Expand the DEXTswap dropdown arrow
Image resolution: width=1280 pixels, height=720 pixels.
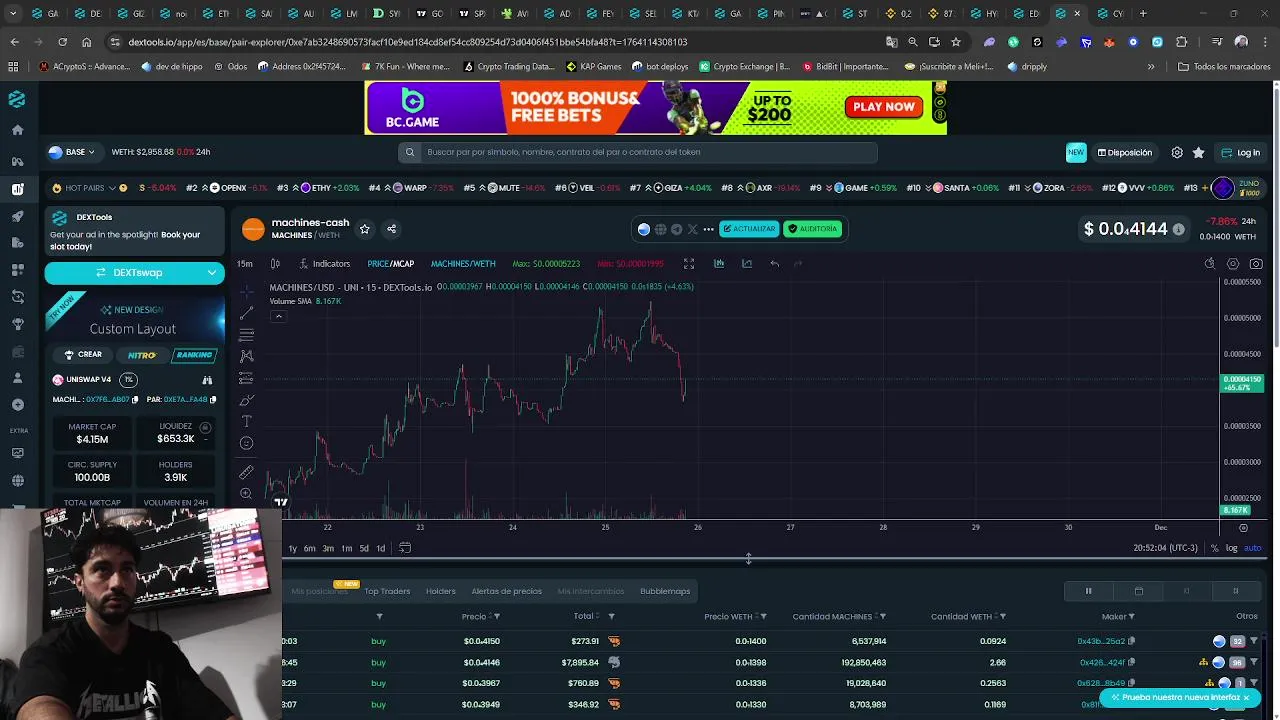coord(212,272)
